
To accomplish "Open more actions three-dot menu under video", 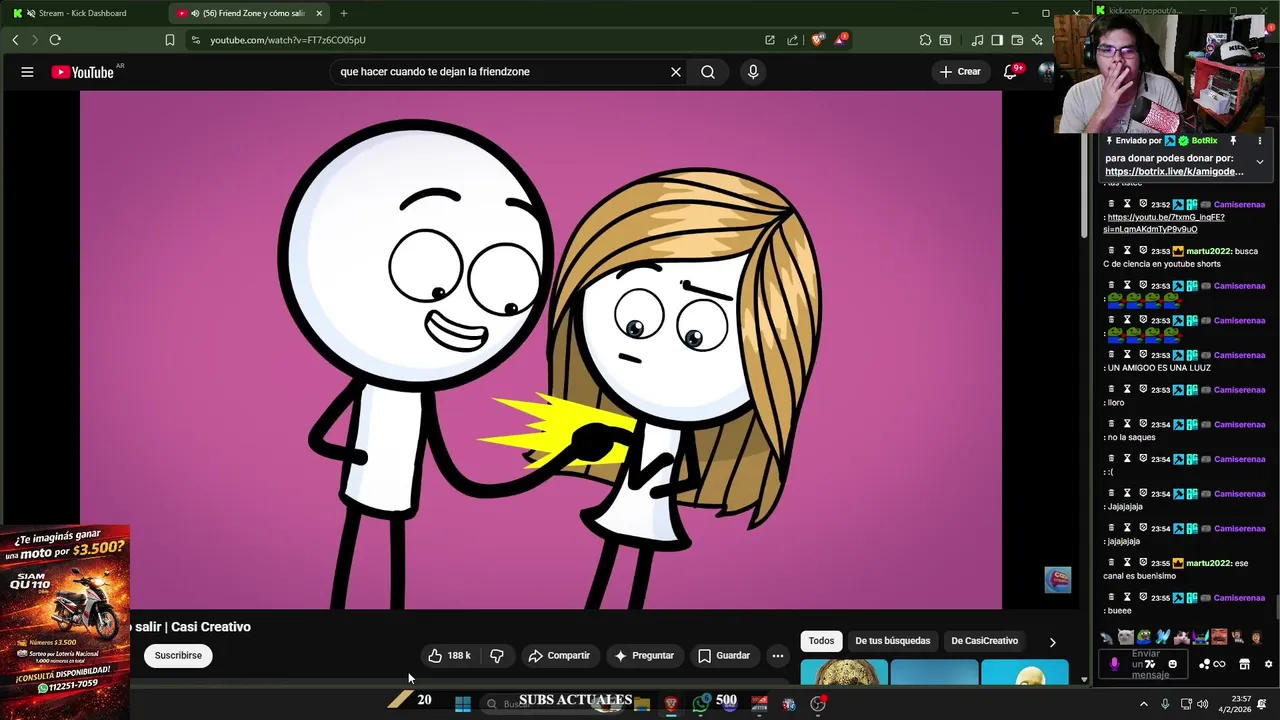I will click(778, 656).
